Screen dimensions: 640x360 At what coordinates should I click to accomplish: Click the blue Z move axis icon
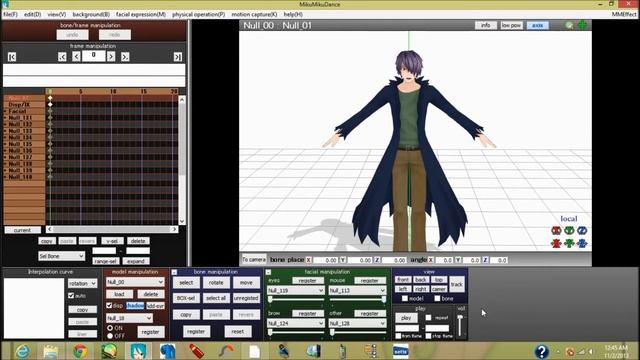point(582,244)
